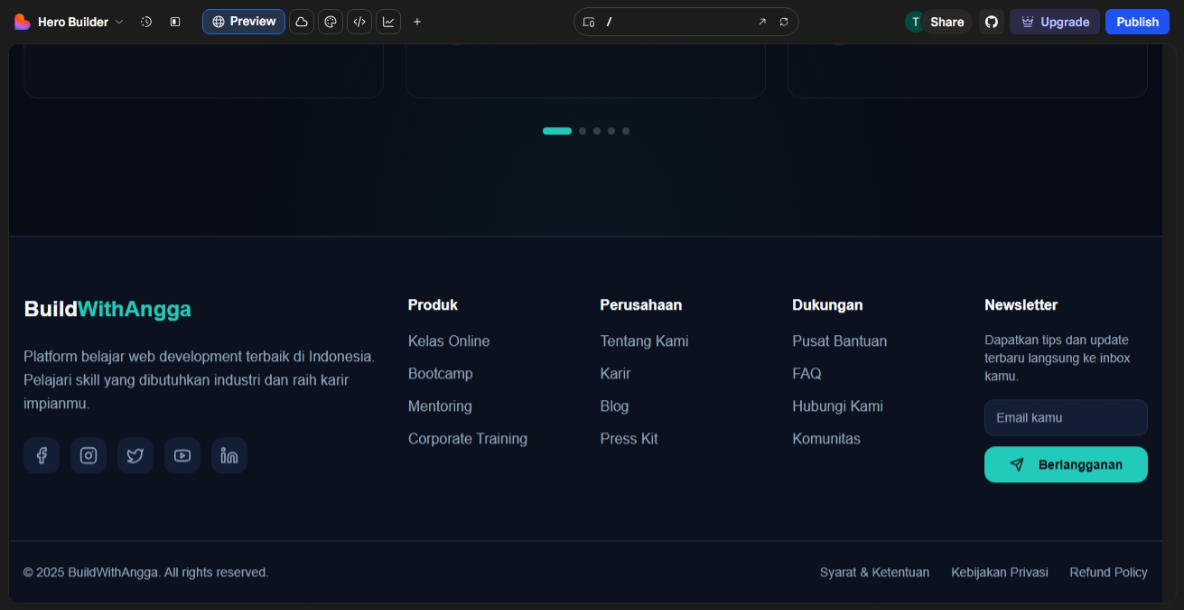The height and width of the screenshot is (610, 1184).
Task: Click the Email kamu input field
Action: tap(1065, 418)
